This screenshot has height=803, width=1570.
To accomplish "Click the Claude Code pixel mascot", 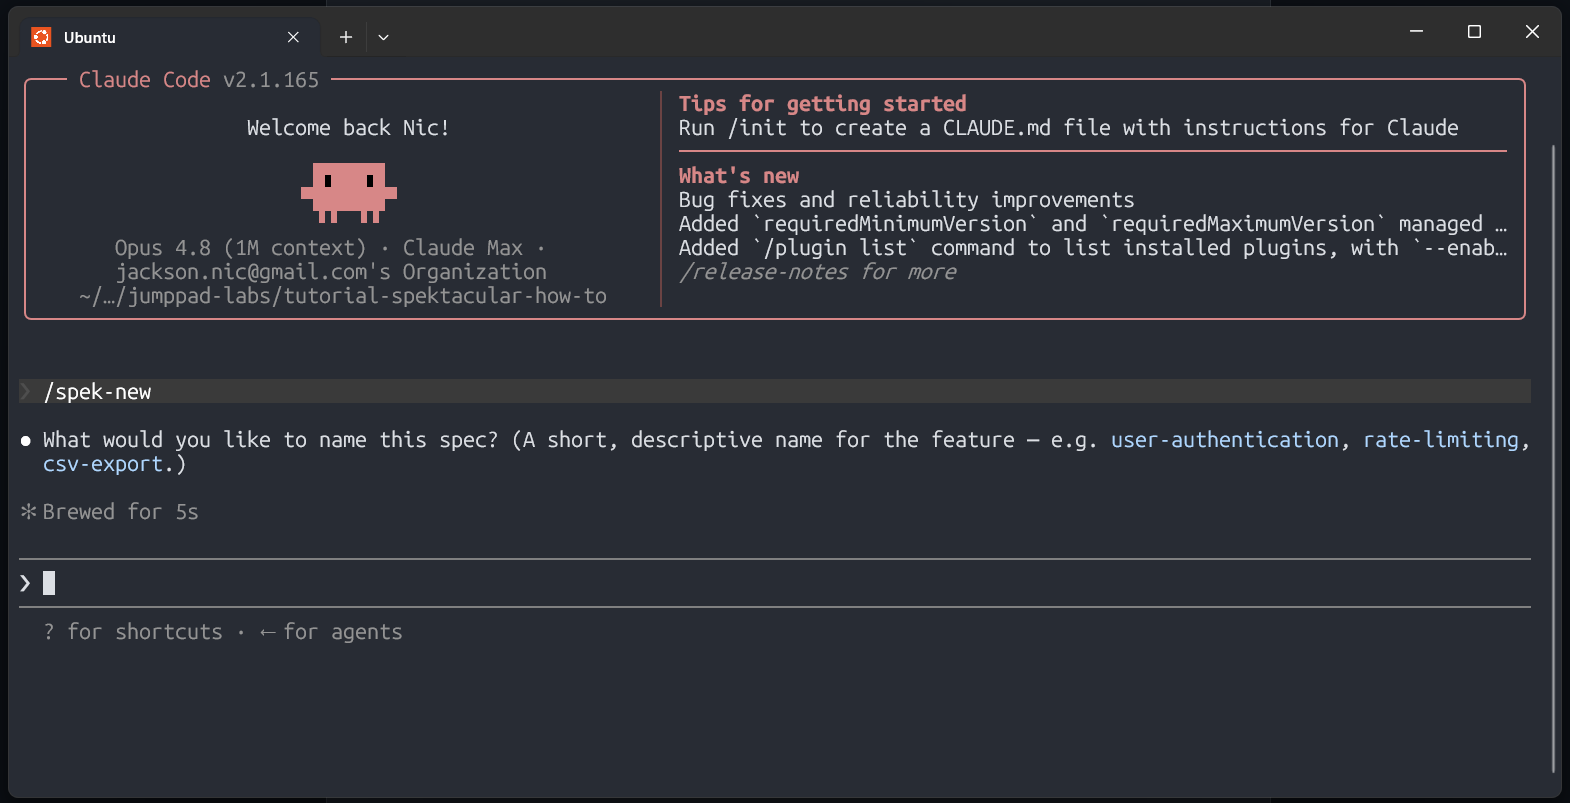I will coord(349,192).
